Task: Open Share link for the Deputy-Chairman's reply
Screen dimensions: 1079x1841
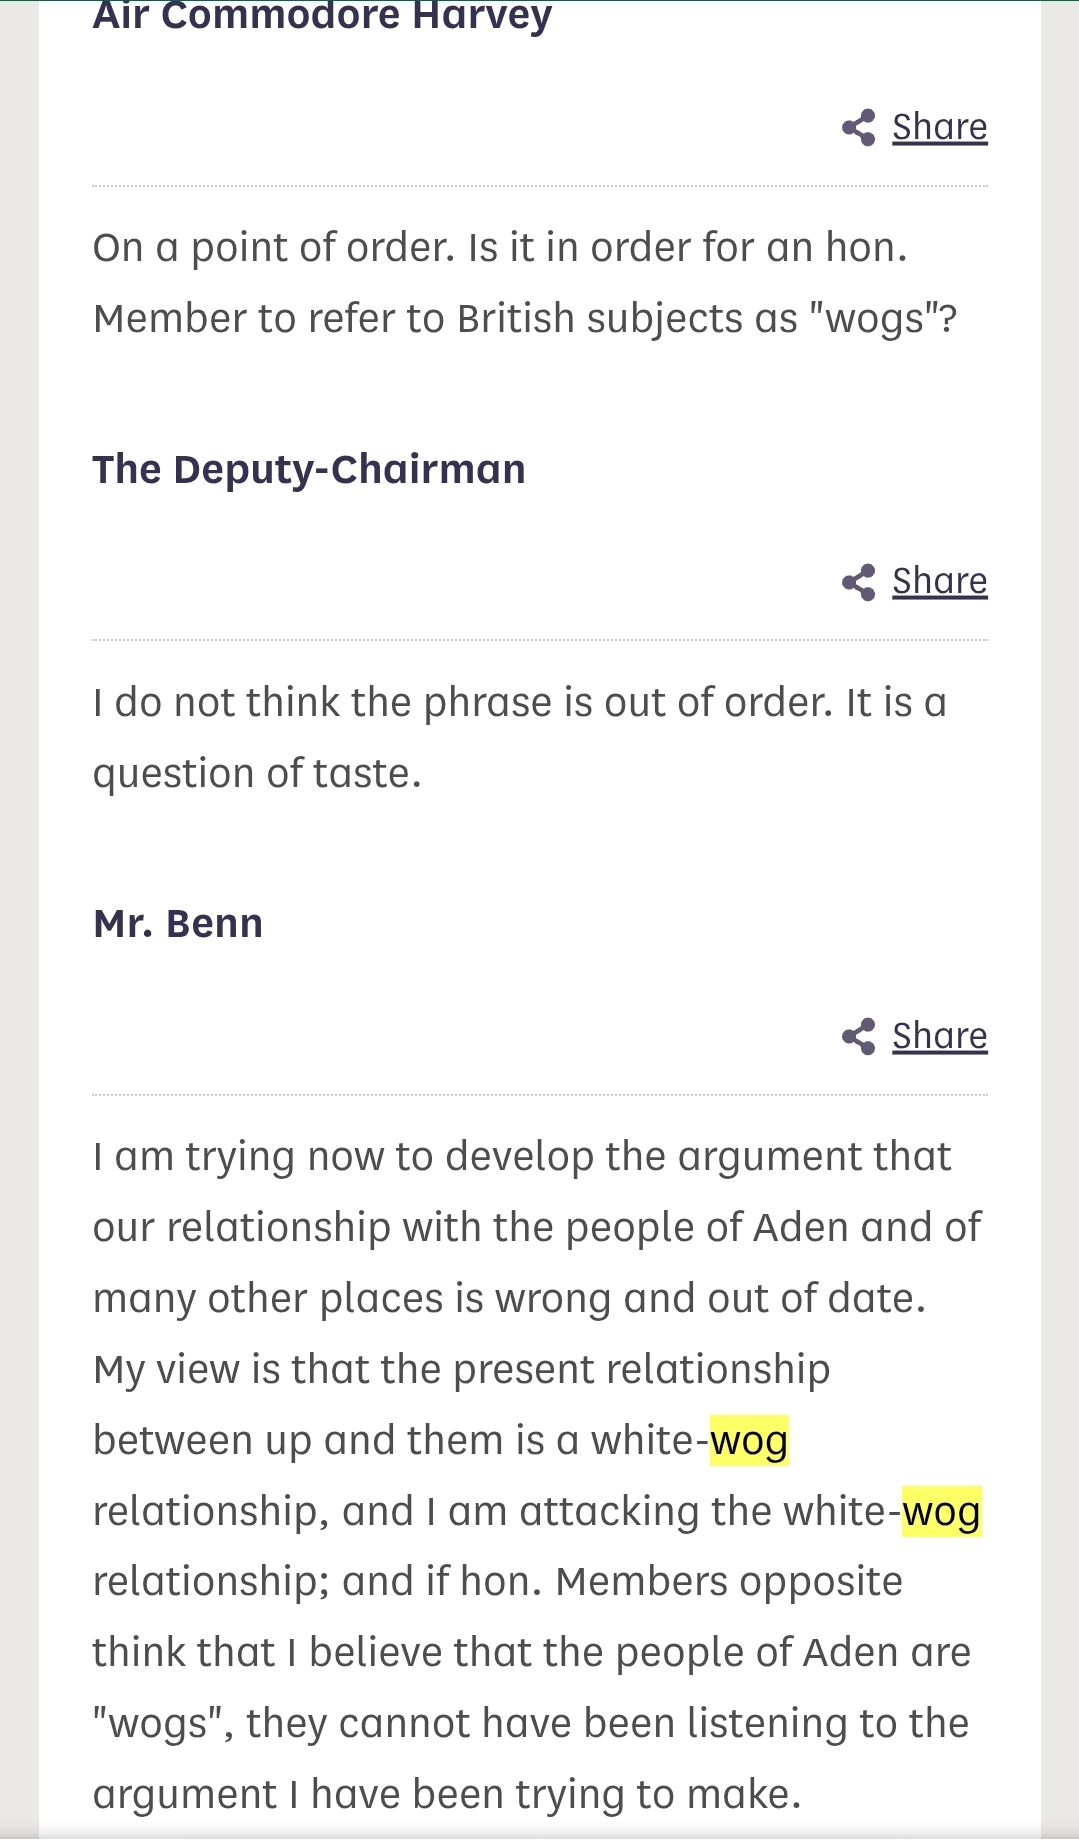Action: click(939, 582)
